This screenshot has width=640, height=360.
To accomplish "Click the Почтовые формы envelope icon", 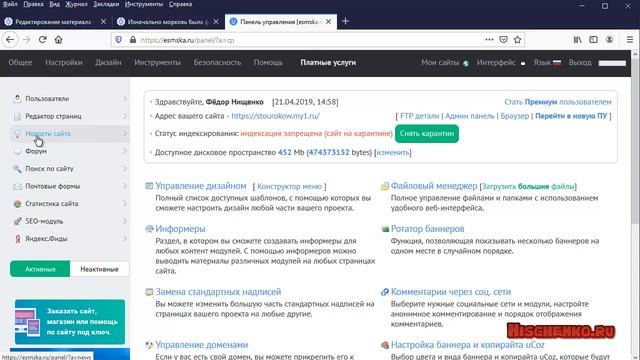I will click(x=17, y=186).
